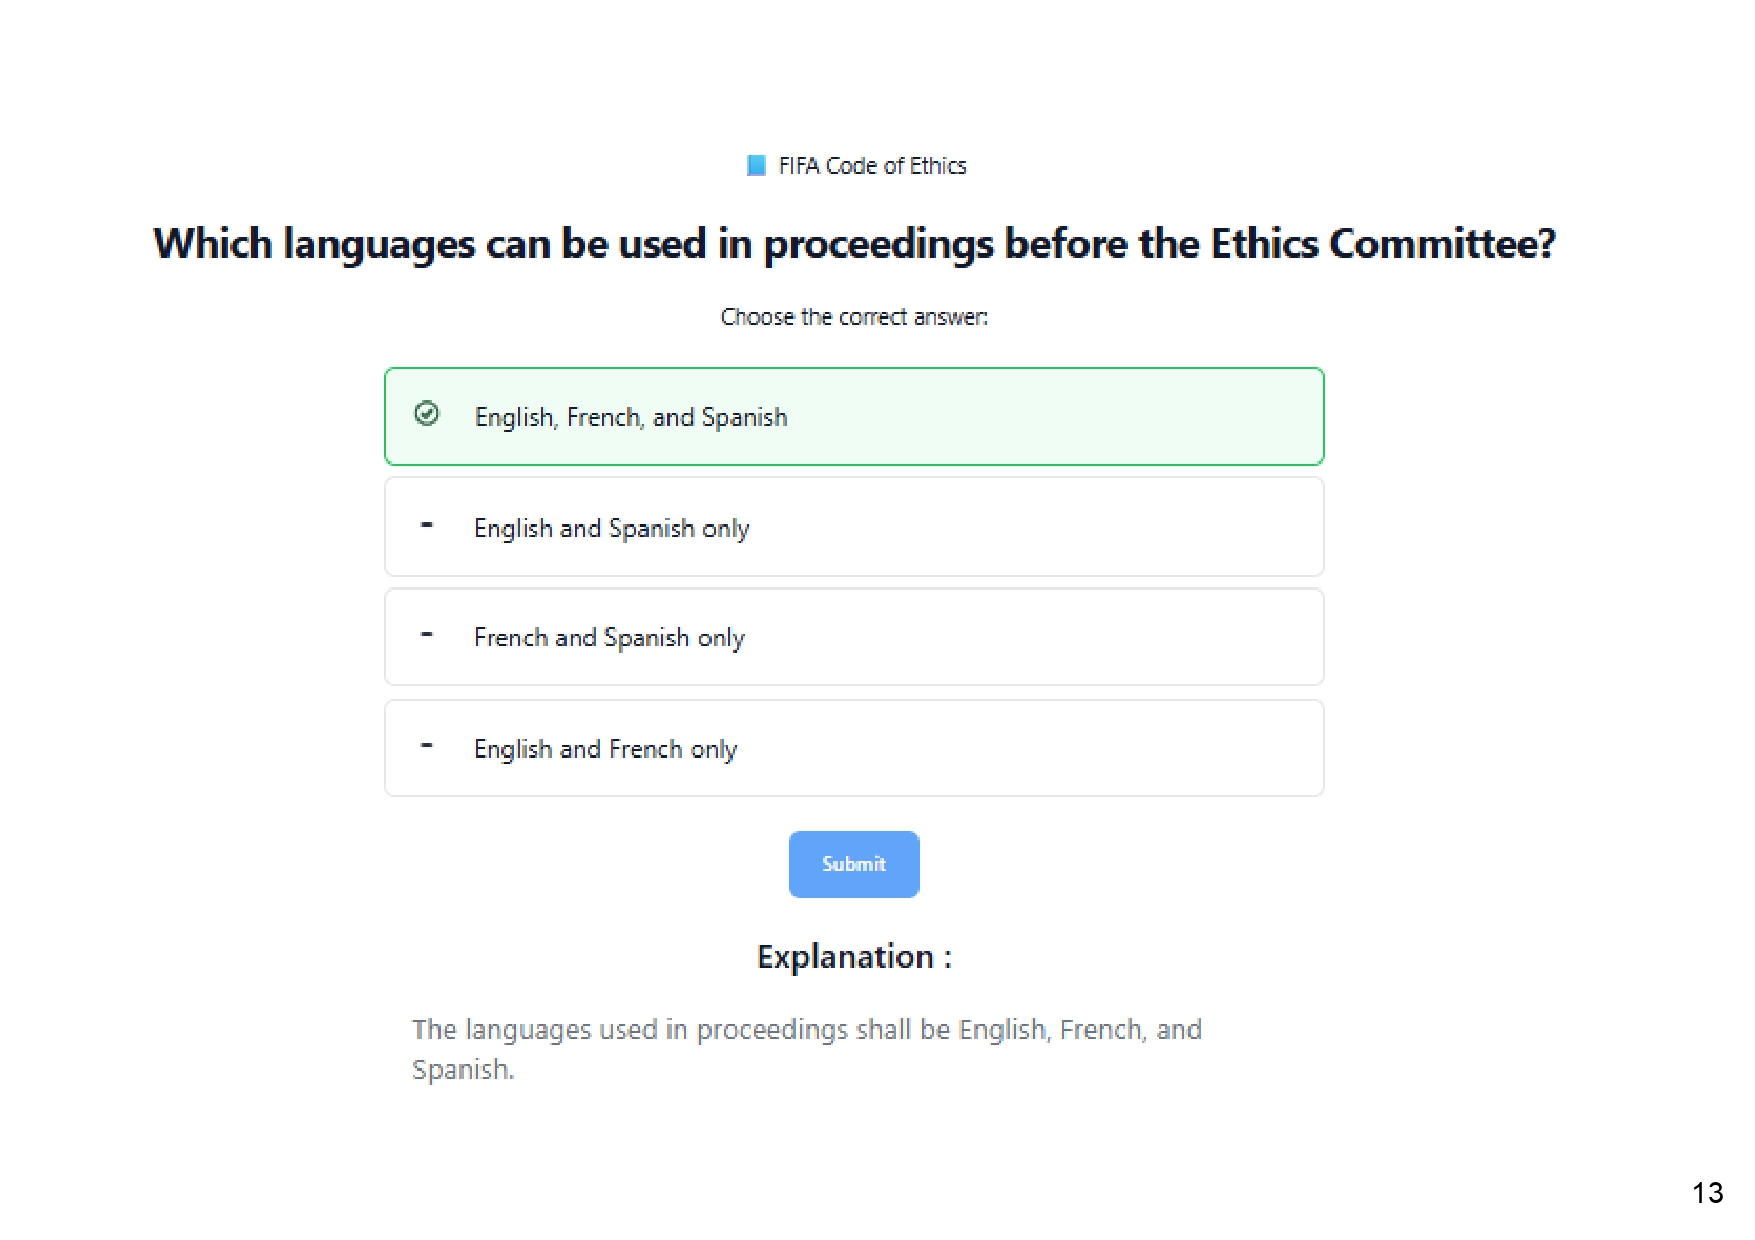Screen dimensions: 1755x1240
Task: Click the dash icon beside English and Spanish only
Action: tap(427, 525)
